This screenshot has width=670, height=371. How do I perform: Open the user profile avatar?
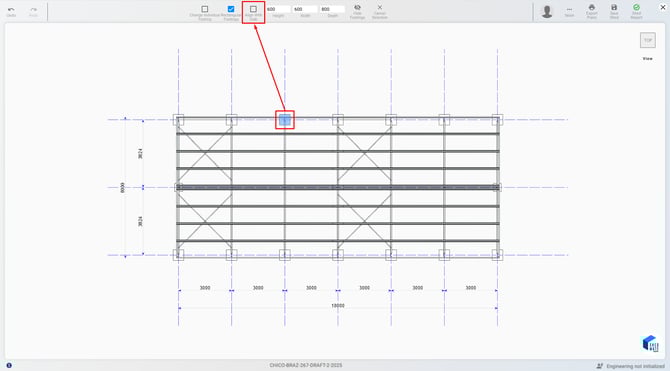click(547, 12)
